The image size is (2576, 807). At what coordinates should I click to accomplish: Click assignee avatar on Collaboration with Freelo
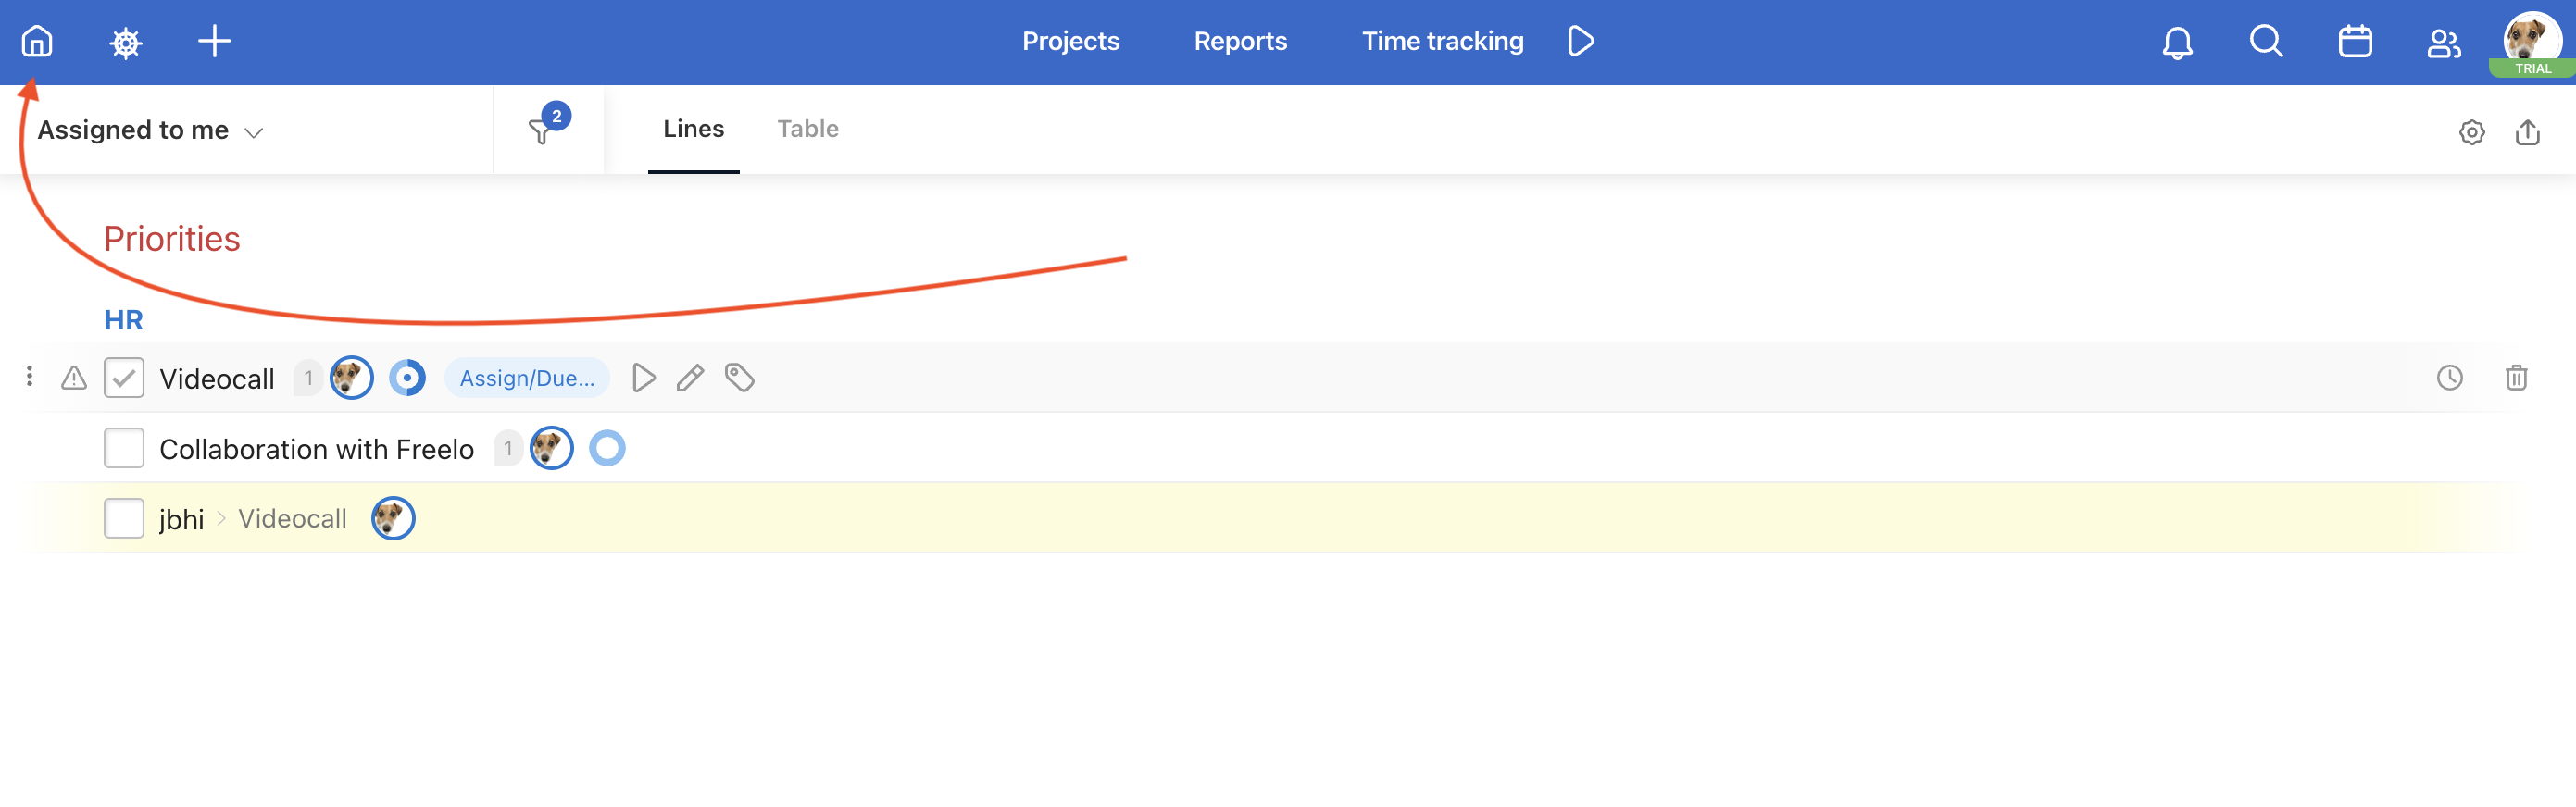(551, 447)
